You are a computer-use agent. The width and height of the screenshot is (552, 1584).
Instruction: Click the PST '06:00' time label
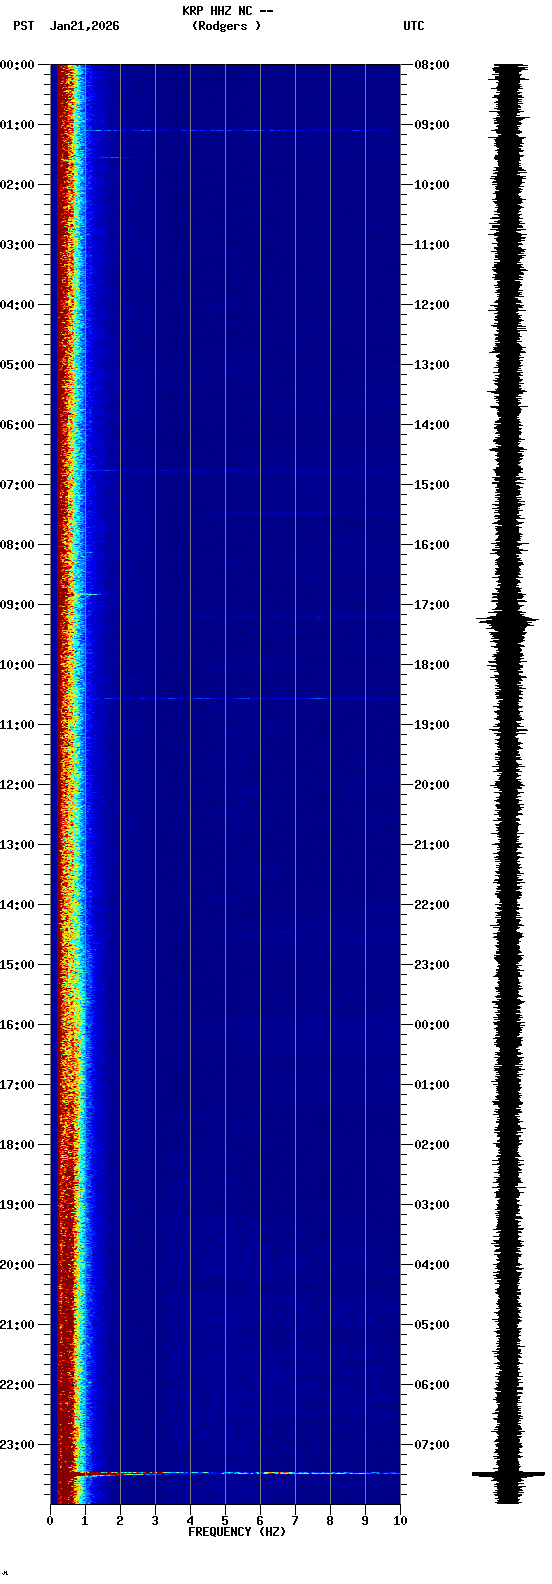17,425
